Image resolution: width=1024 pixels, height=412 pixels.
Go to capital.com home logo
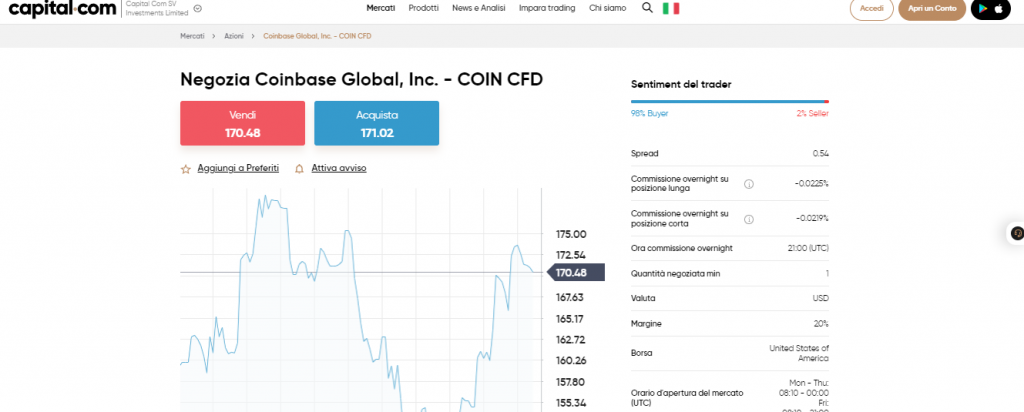click(x=62, y=8)
